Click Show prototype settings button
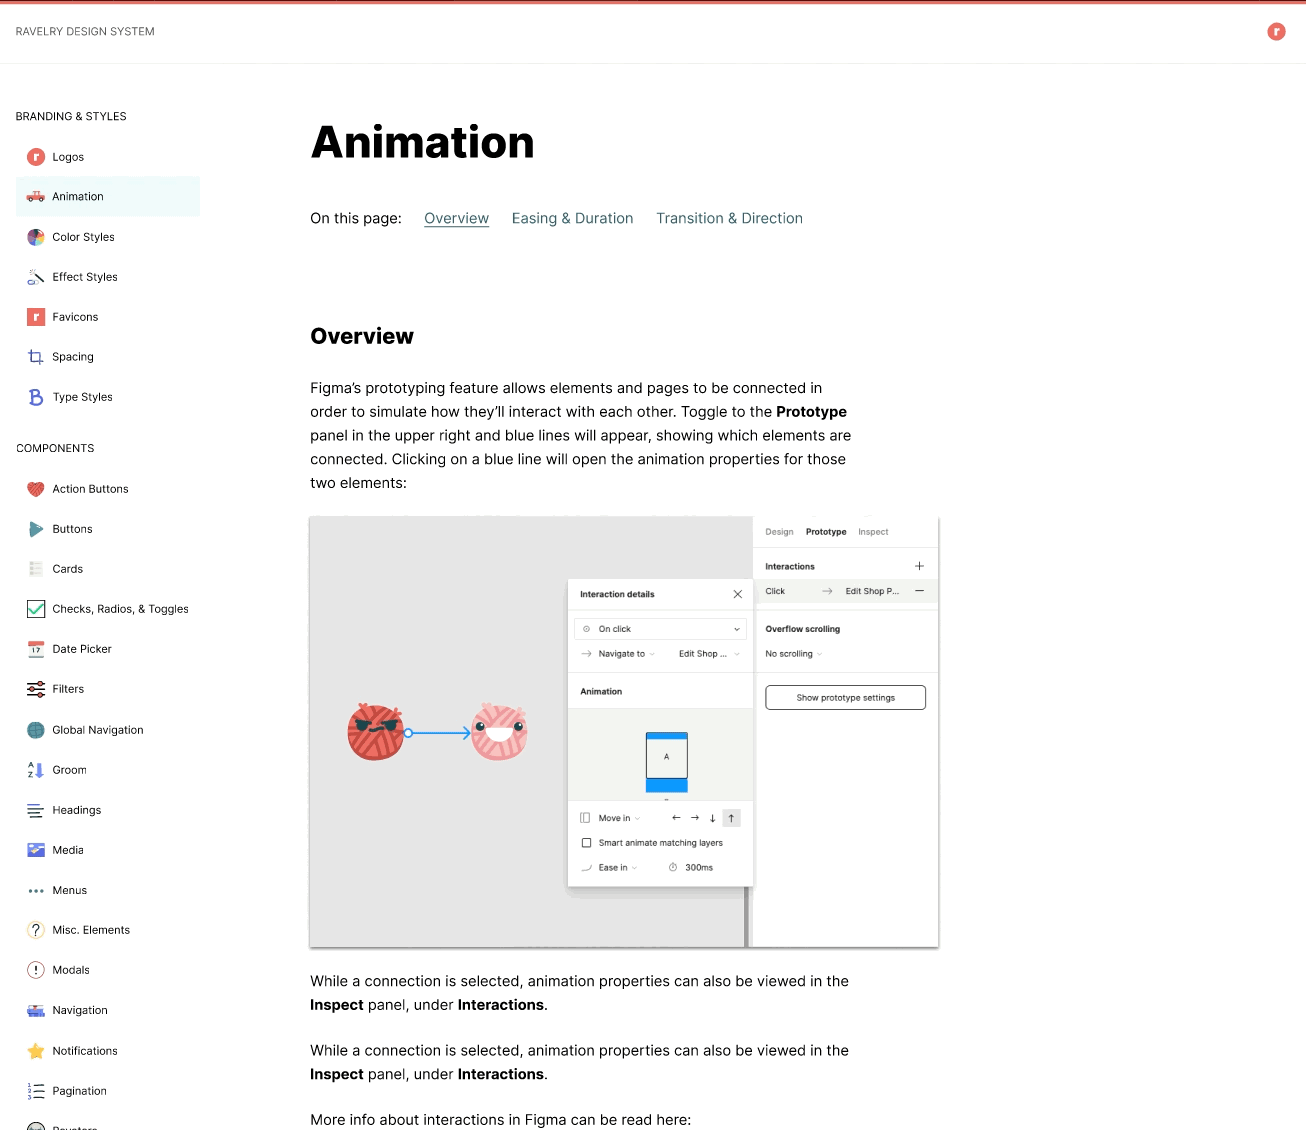This screenshot has height=1130, width=1306. [x=845, y=698]
